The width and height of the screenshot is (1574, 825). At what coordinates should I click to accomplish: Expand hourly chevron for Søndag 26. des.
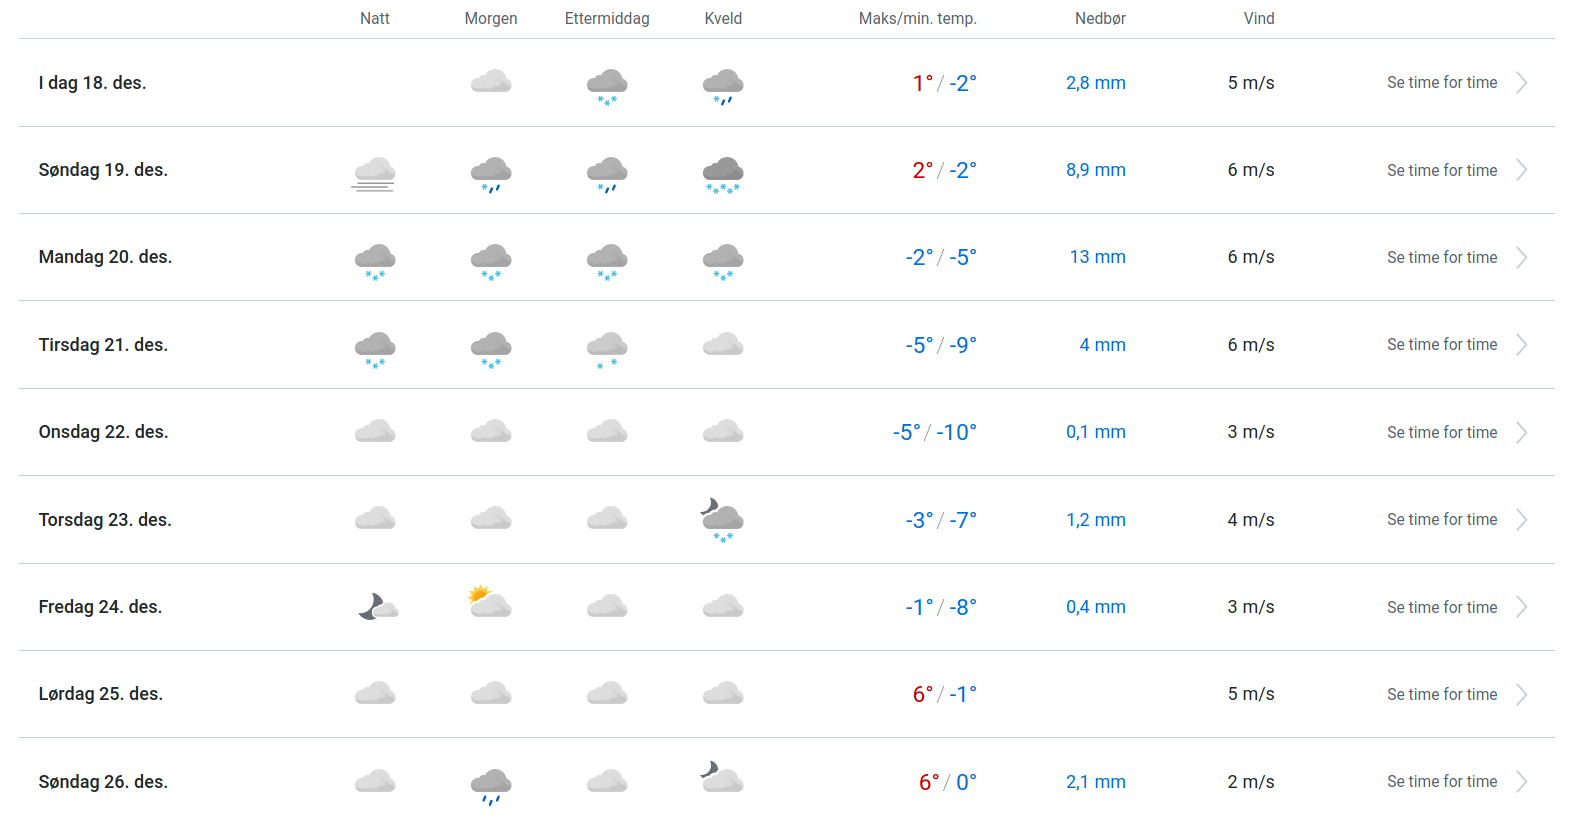[x=1521, y=782]
